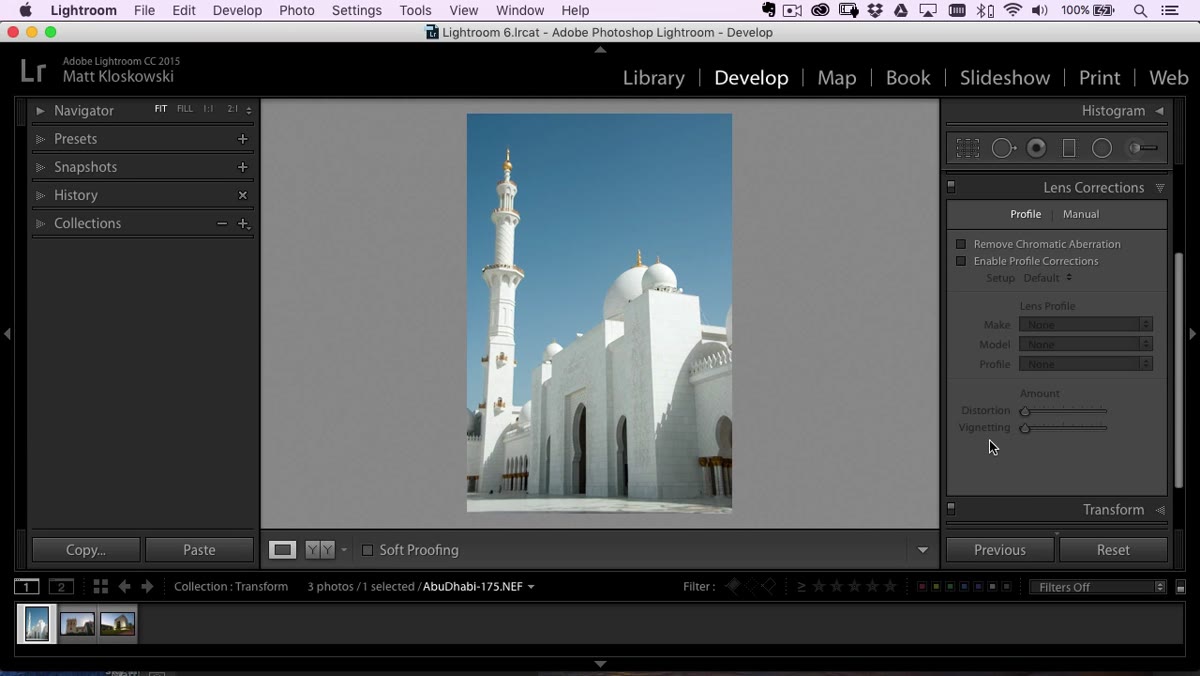The image size is (1200, 676).
Task: Open the Filters Off dropdown
Action: 1098,587
